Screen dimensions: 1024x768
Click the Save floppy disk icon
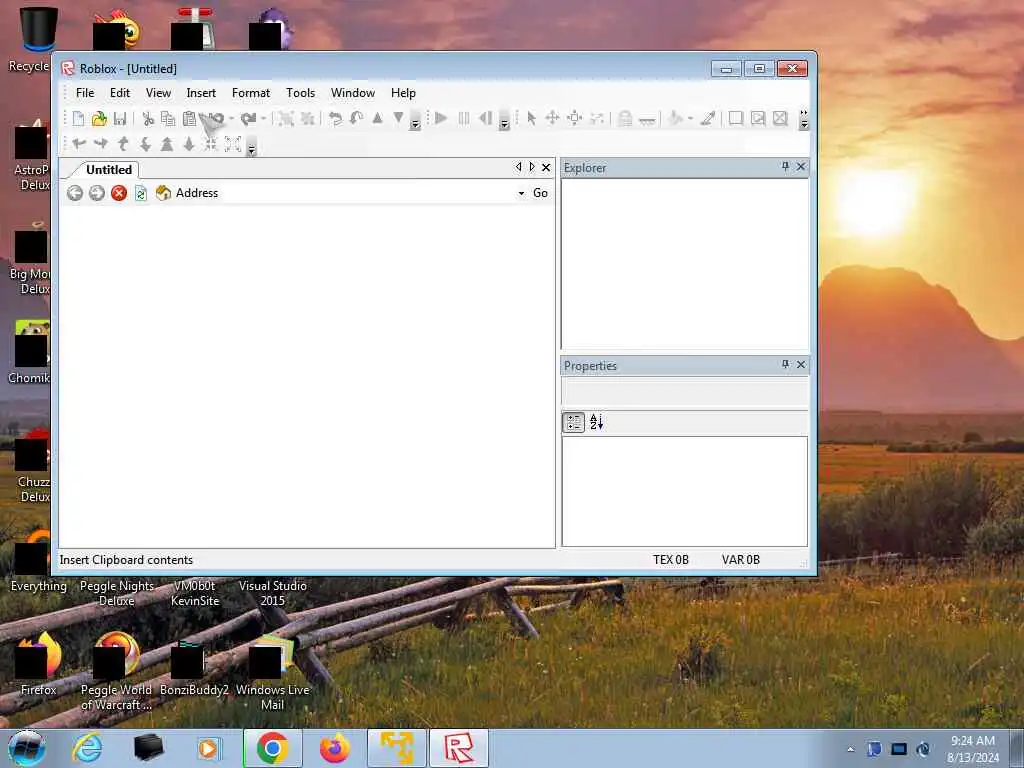click(120, 118)
